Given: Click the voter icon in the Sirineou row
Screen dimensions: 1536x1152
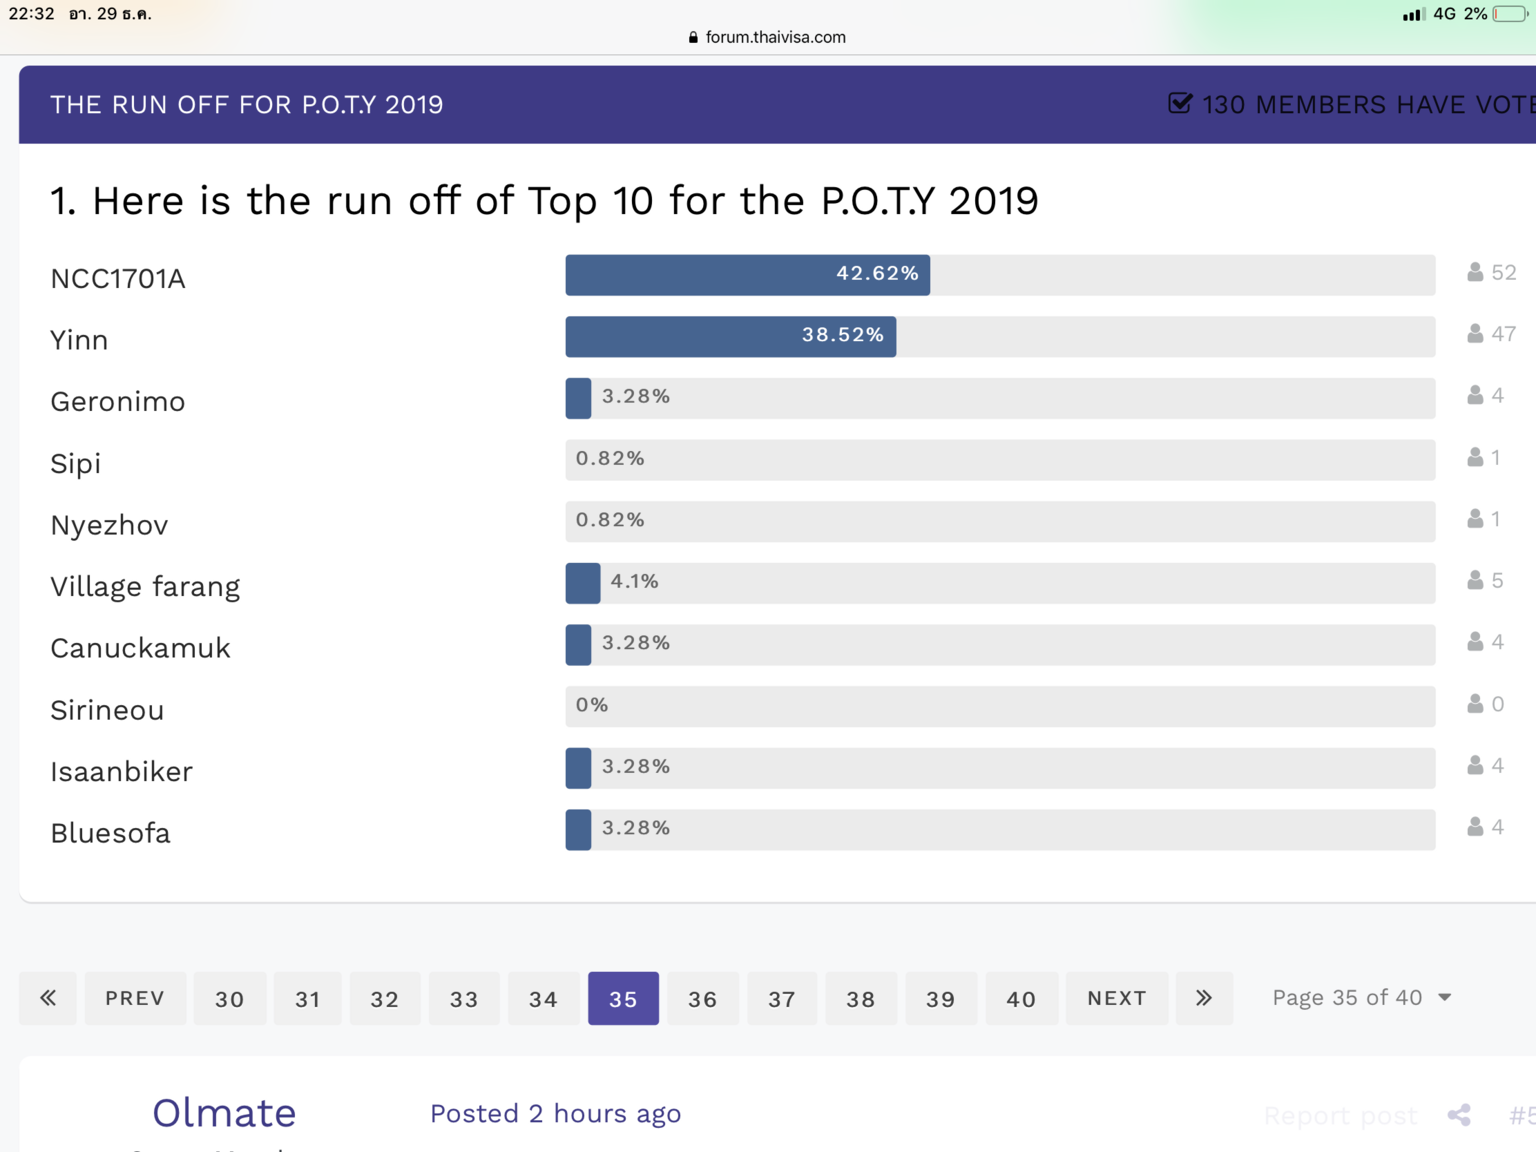Looking at the screenshot, I should (x=1475, y=704).
